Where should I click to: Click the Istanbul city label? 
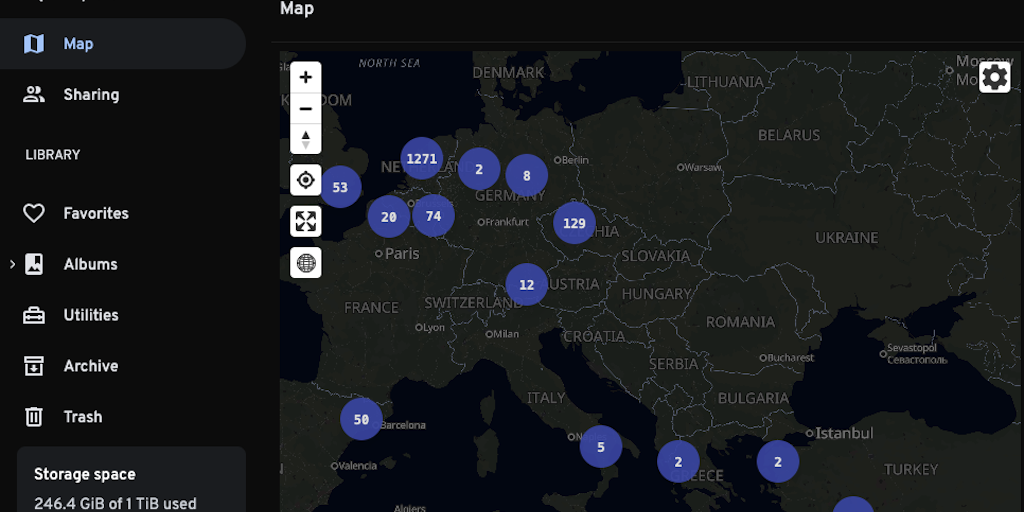[845, 433]
